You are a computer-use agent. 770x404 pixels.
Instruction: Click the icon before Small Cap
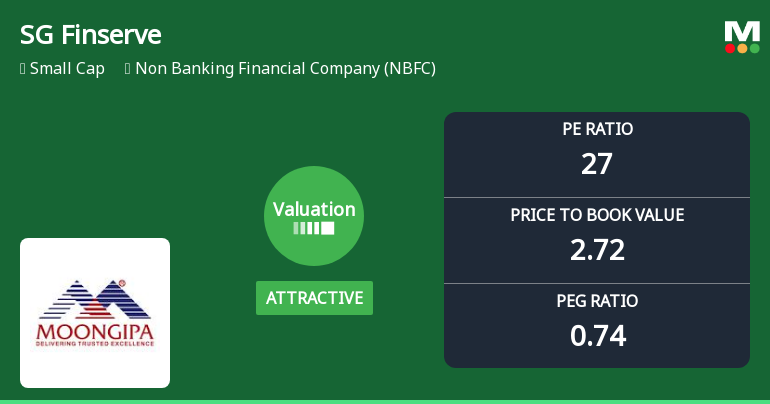coord(22,69)
